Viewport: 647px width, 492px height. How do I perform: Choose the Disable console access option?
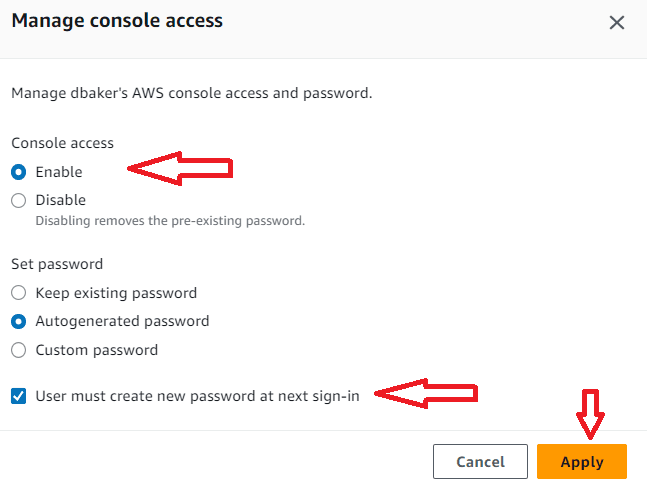pyautogui.click(x=19, y=200)
